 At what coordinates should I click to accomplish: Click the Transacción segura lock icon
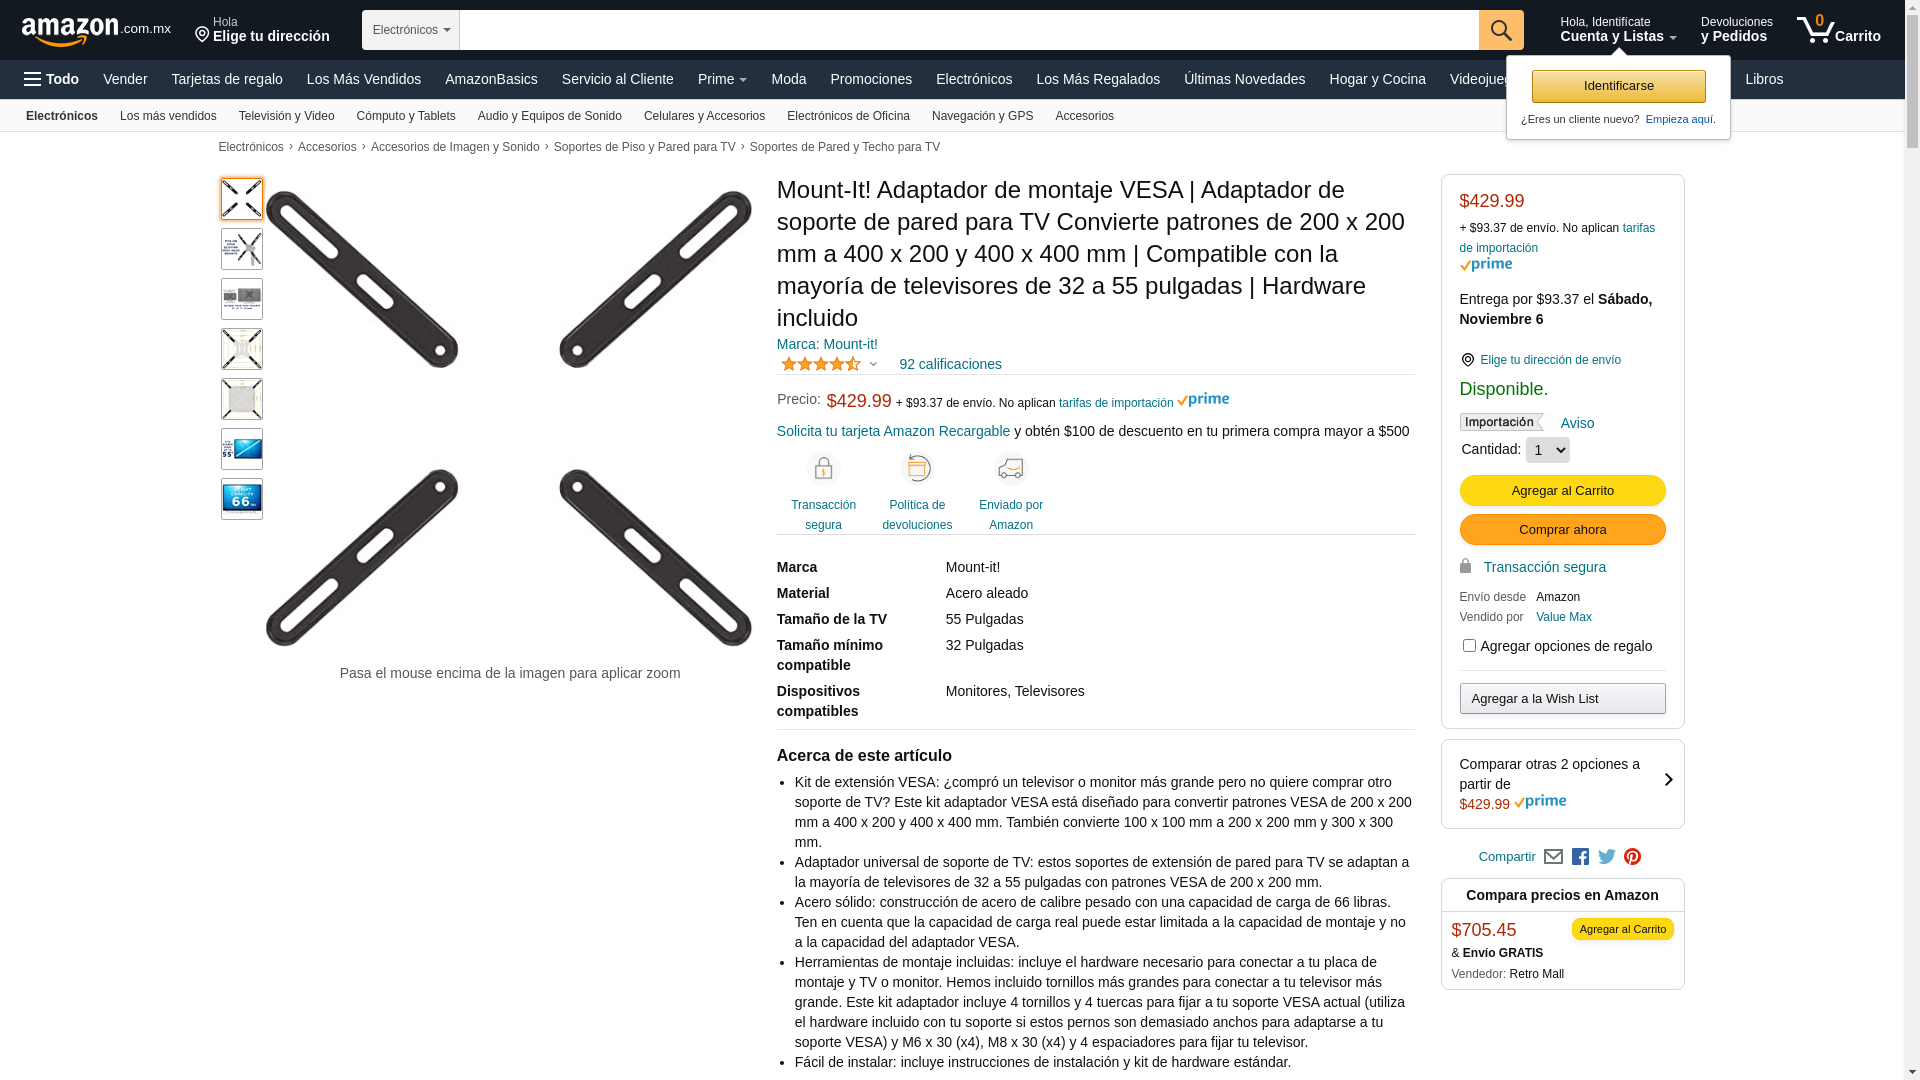coord(823,469)
